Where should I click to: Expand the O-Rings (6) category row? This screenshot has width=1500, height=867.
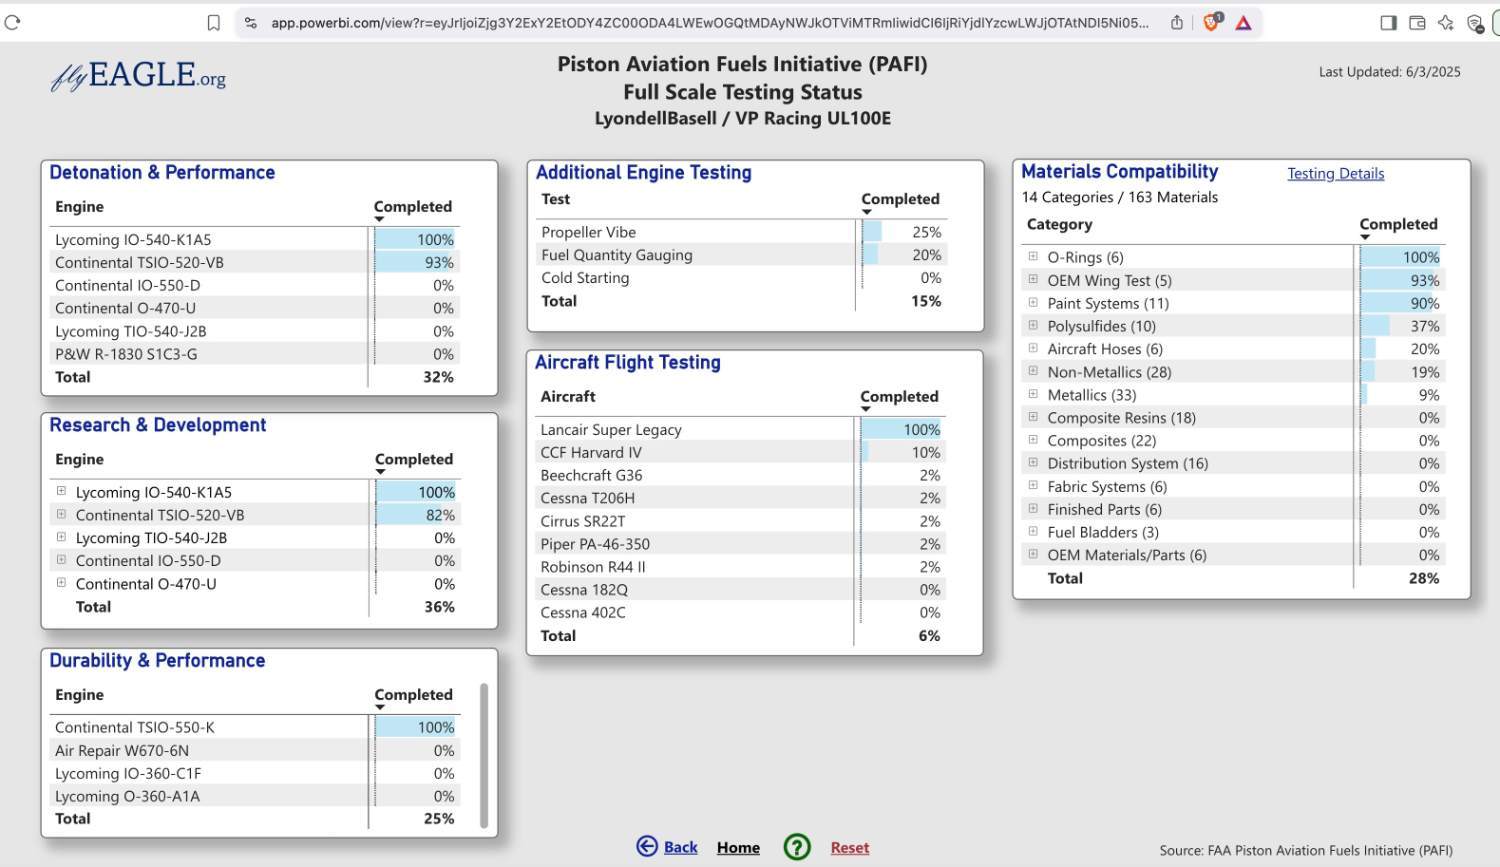point(1033,257)
